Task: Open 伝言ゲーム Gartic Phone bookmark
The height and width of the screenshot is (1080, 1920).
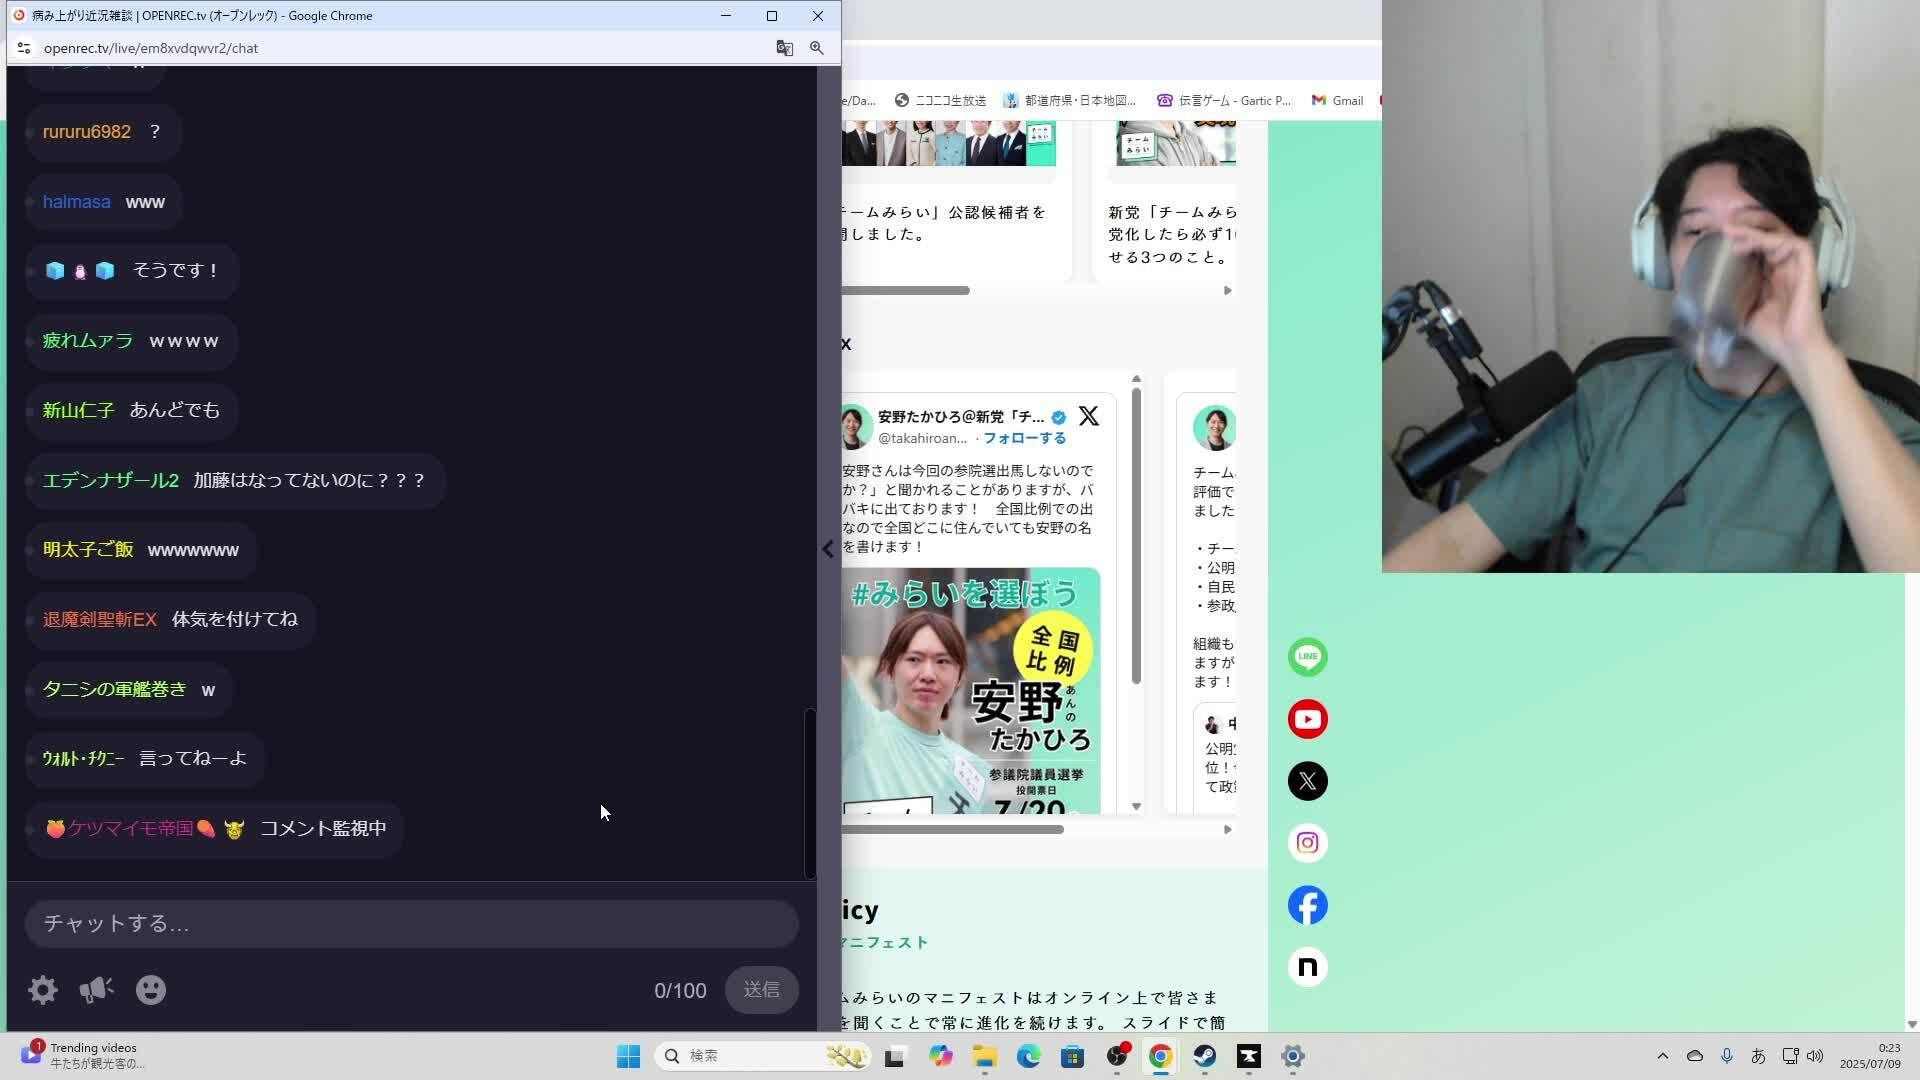Action: (1224, 100)
